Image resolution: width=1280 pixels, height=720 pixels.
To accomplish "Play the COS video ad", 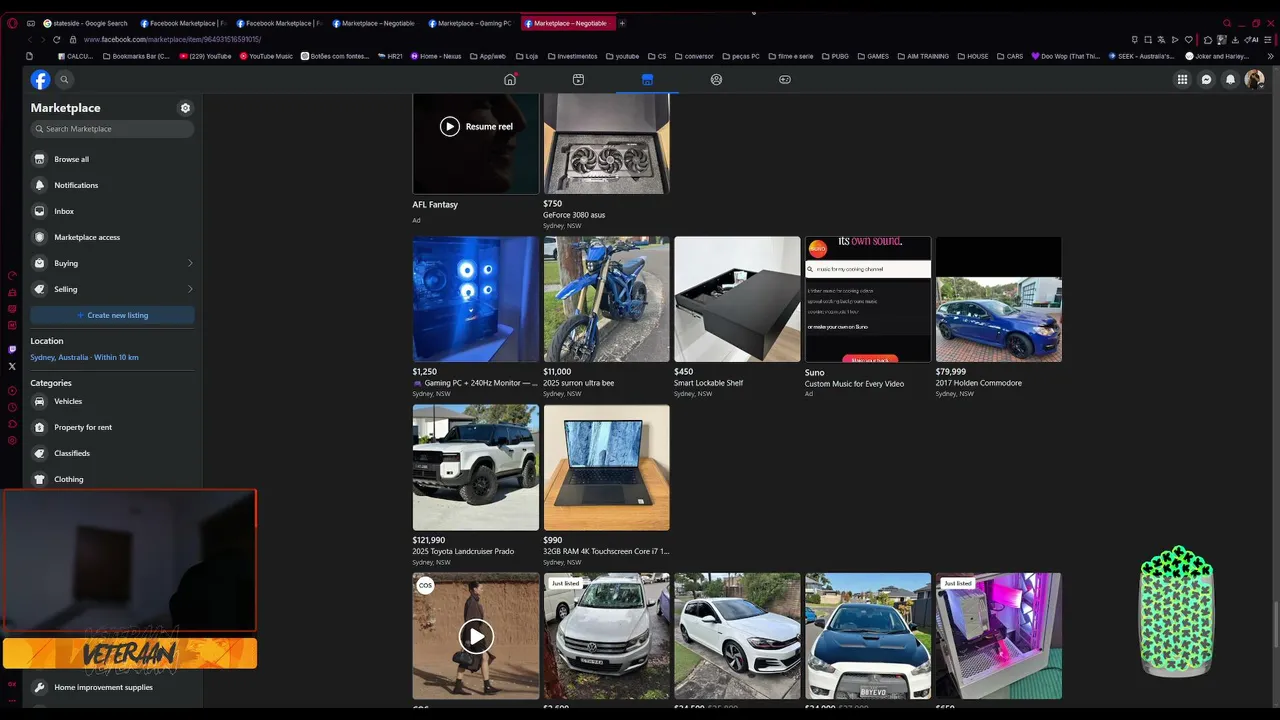I will (476, 636).
